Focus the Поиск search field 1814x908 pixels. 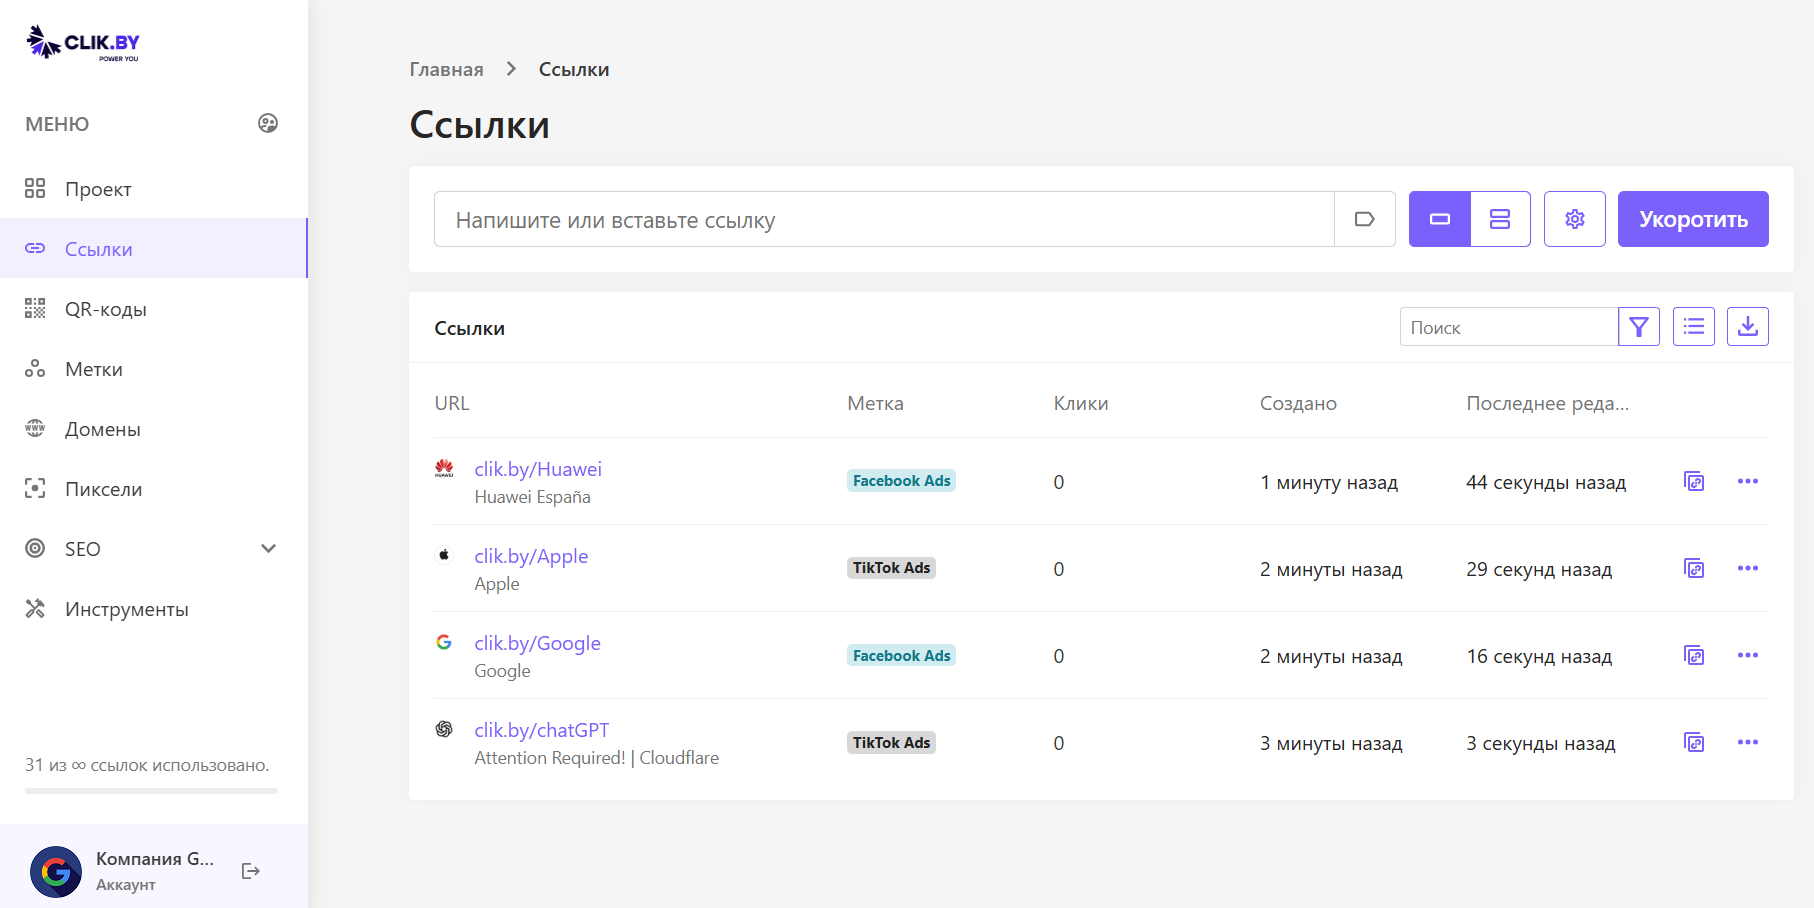1508,327
